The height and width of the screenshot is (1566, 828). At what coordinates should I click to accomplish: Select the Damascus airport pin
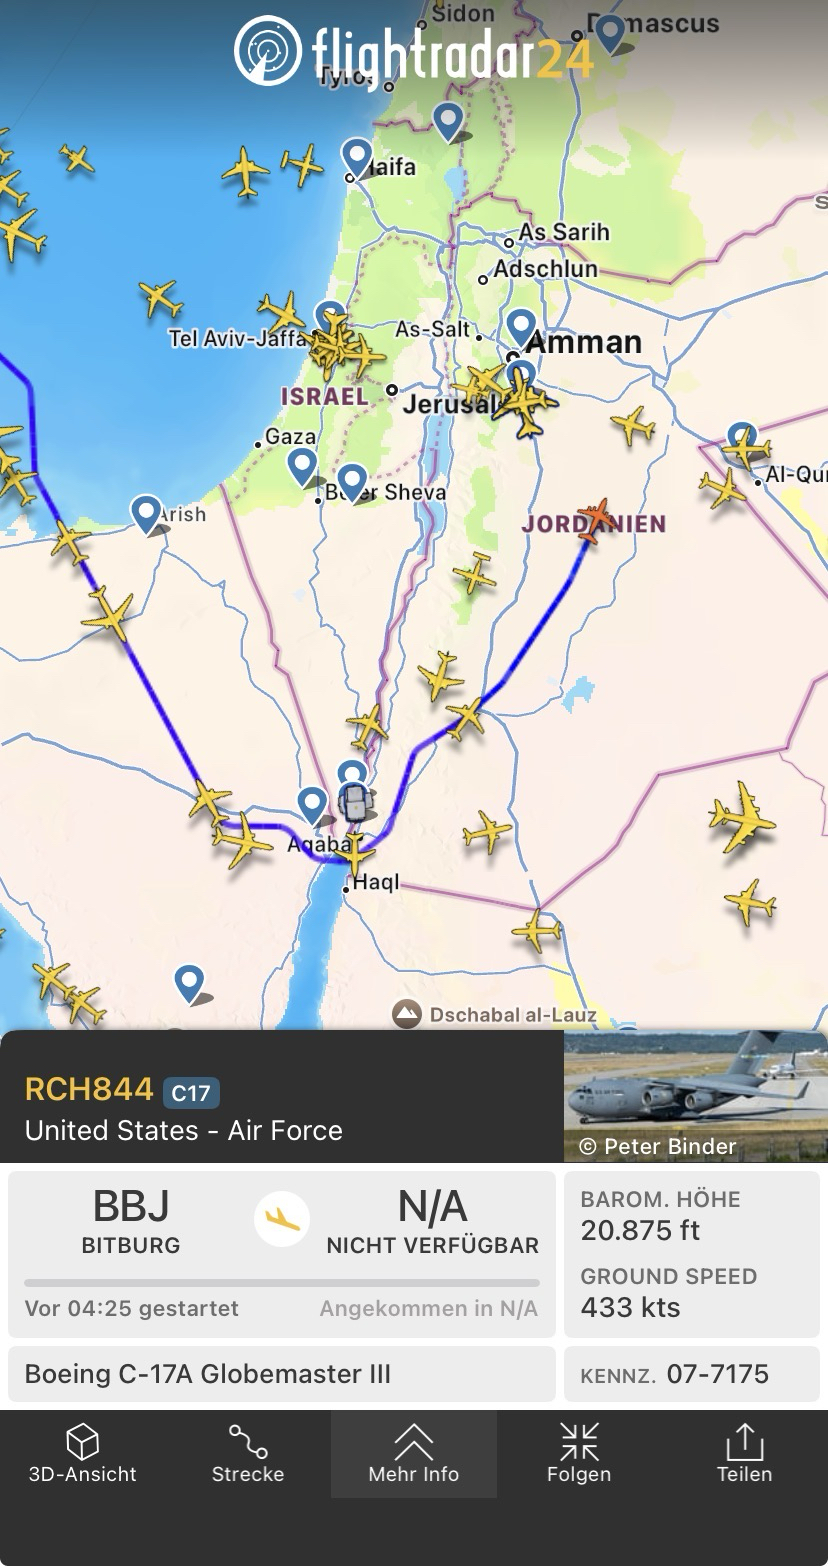[x=609, y=34]
